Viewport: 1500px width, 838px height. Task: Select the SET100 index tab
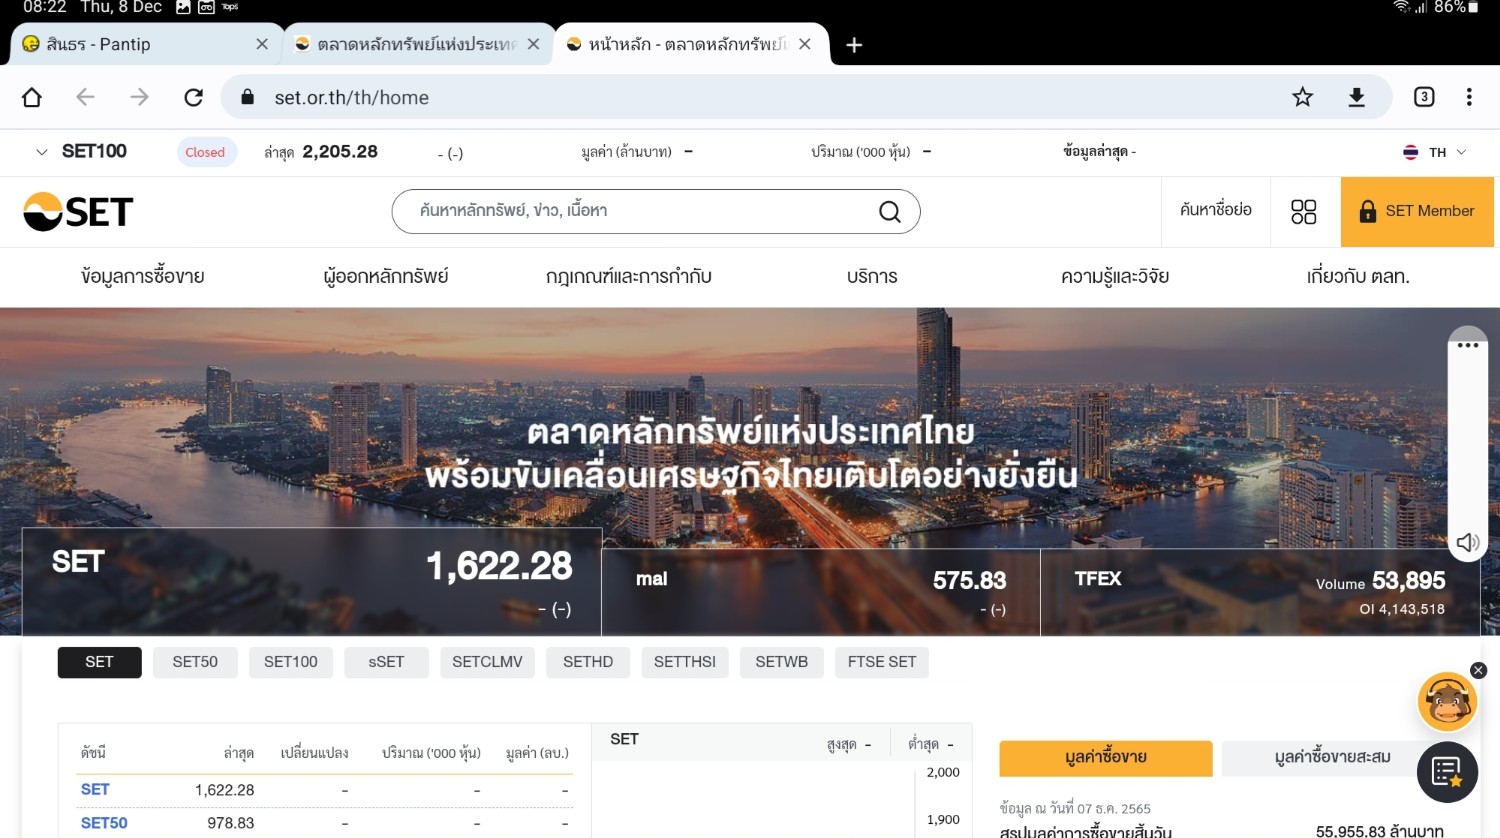(291, 662)
